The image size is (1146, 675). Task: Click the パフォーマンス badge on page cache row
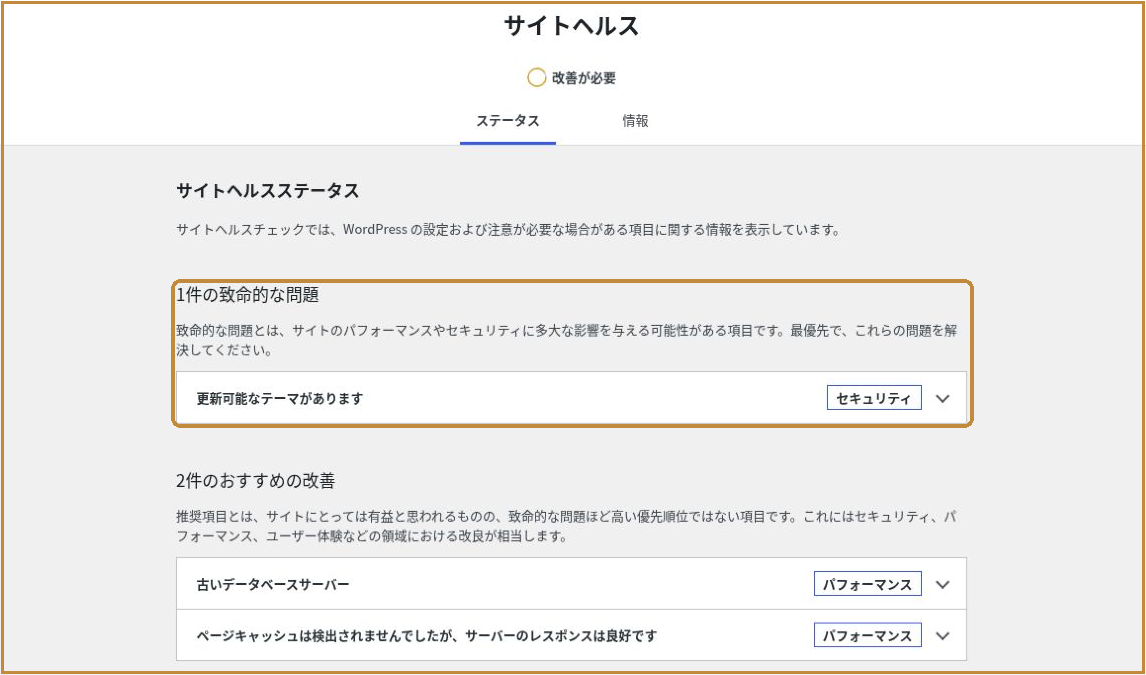click(x=868, y=636)
